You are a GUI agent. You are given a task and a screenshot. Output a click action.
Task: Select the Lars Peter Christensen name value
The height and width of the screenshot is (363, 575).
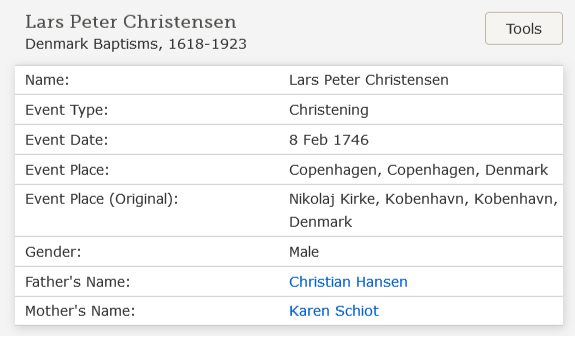(369, 80)
